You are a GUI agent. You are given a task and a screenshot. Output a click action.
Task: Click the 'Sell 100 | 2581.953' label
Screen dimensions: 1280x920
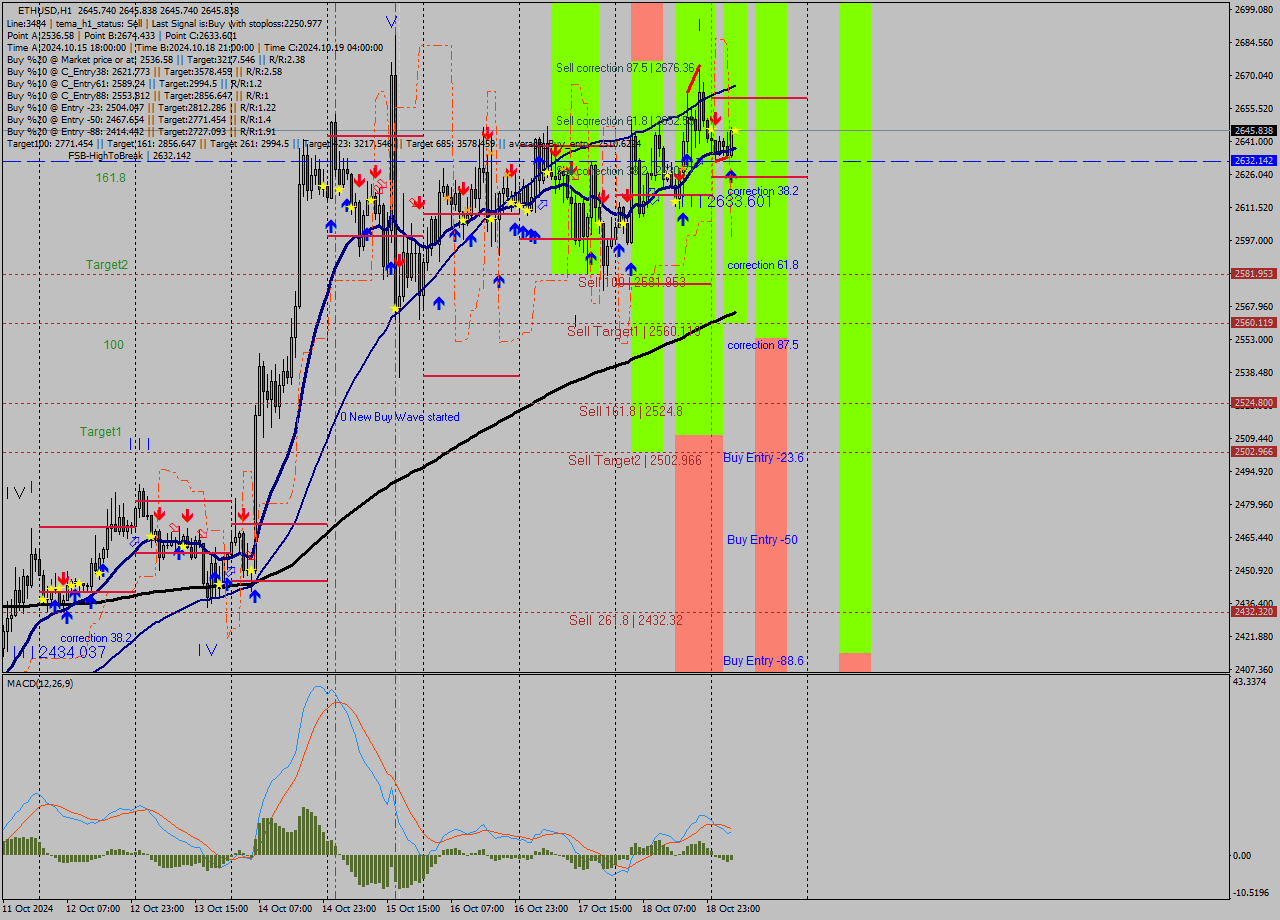[x=632, y=282]
